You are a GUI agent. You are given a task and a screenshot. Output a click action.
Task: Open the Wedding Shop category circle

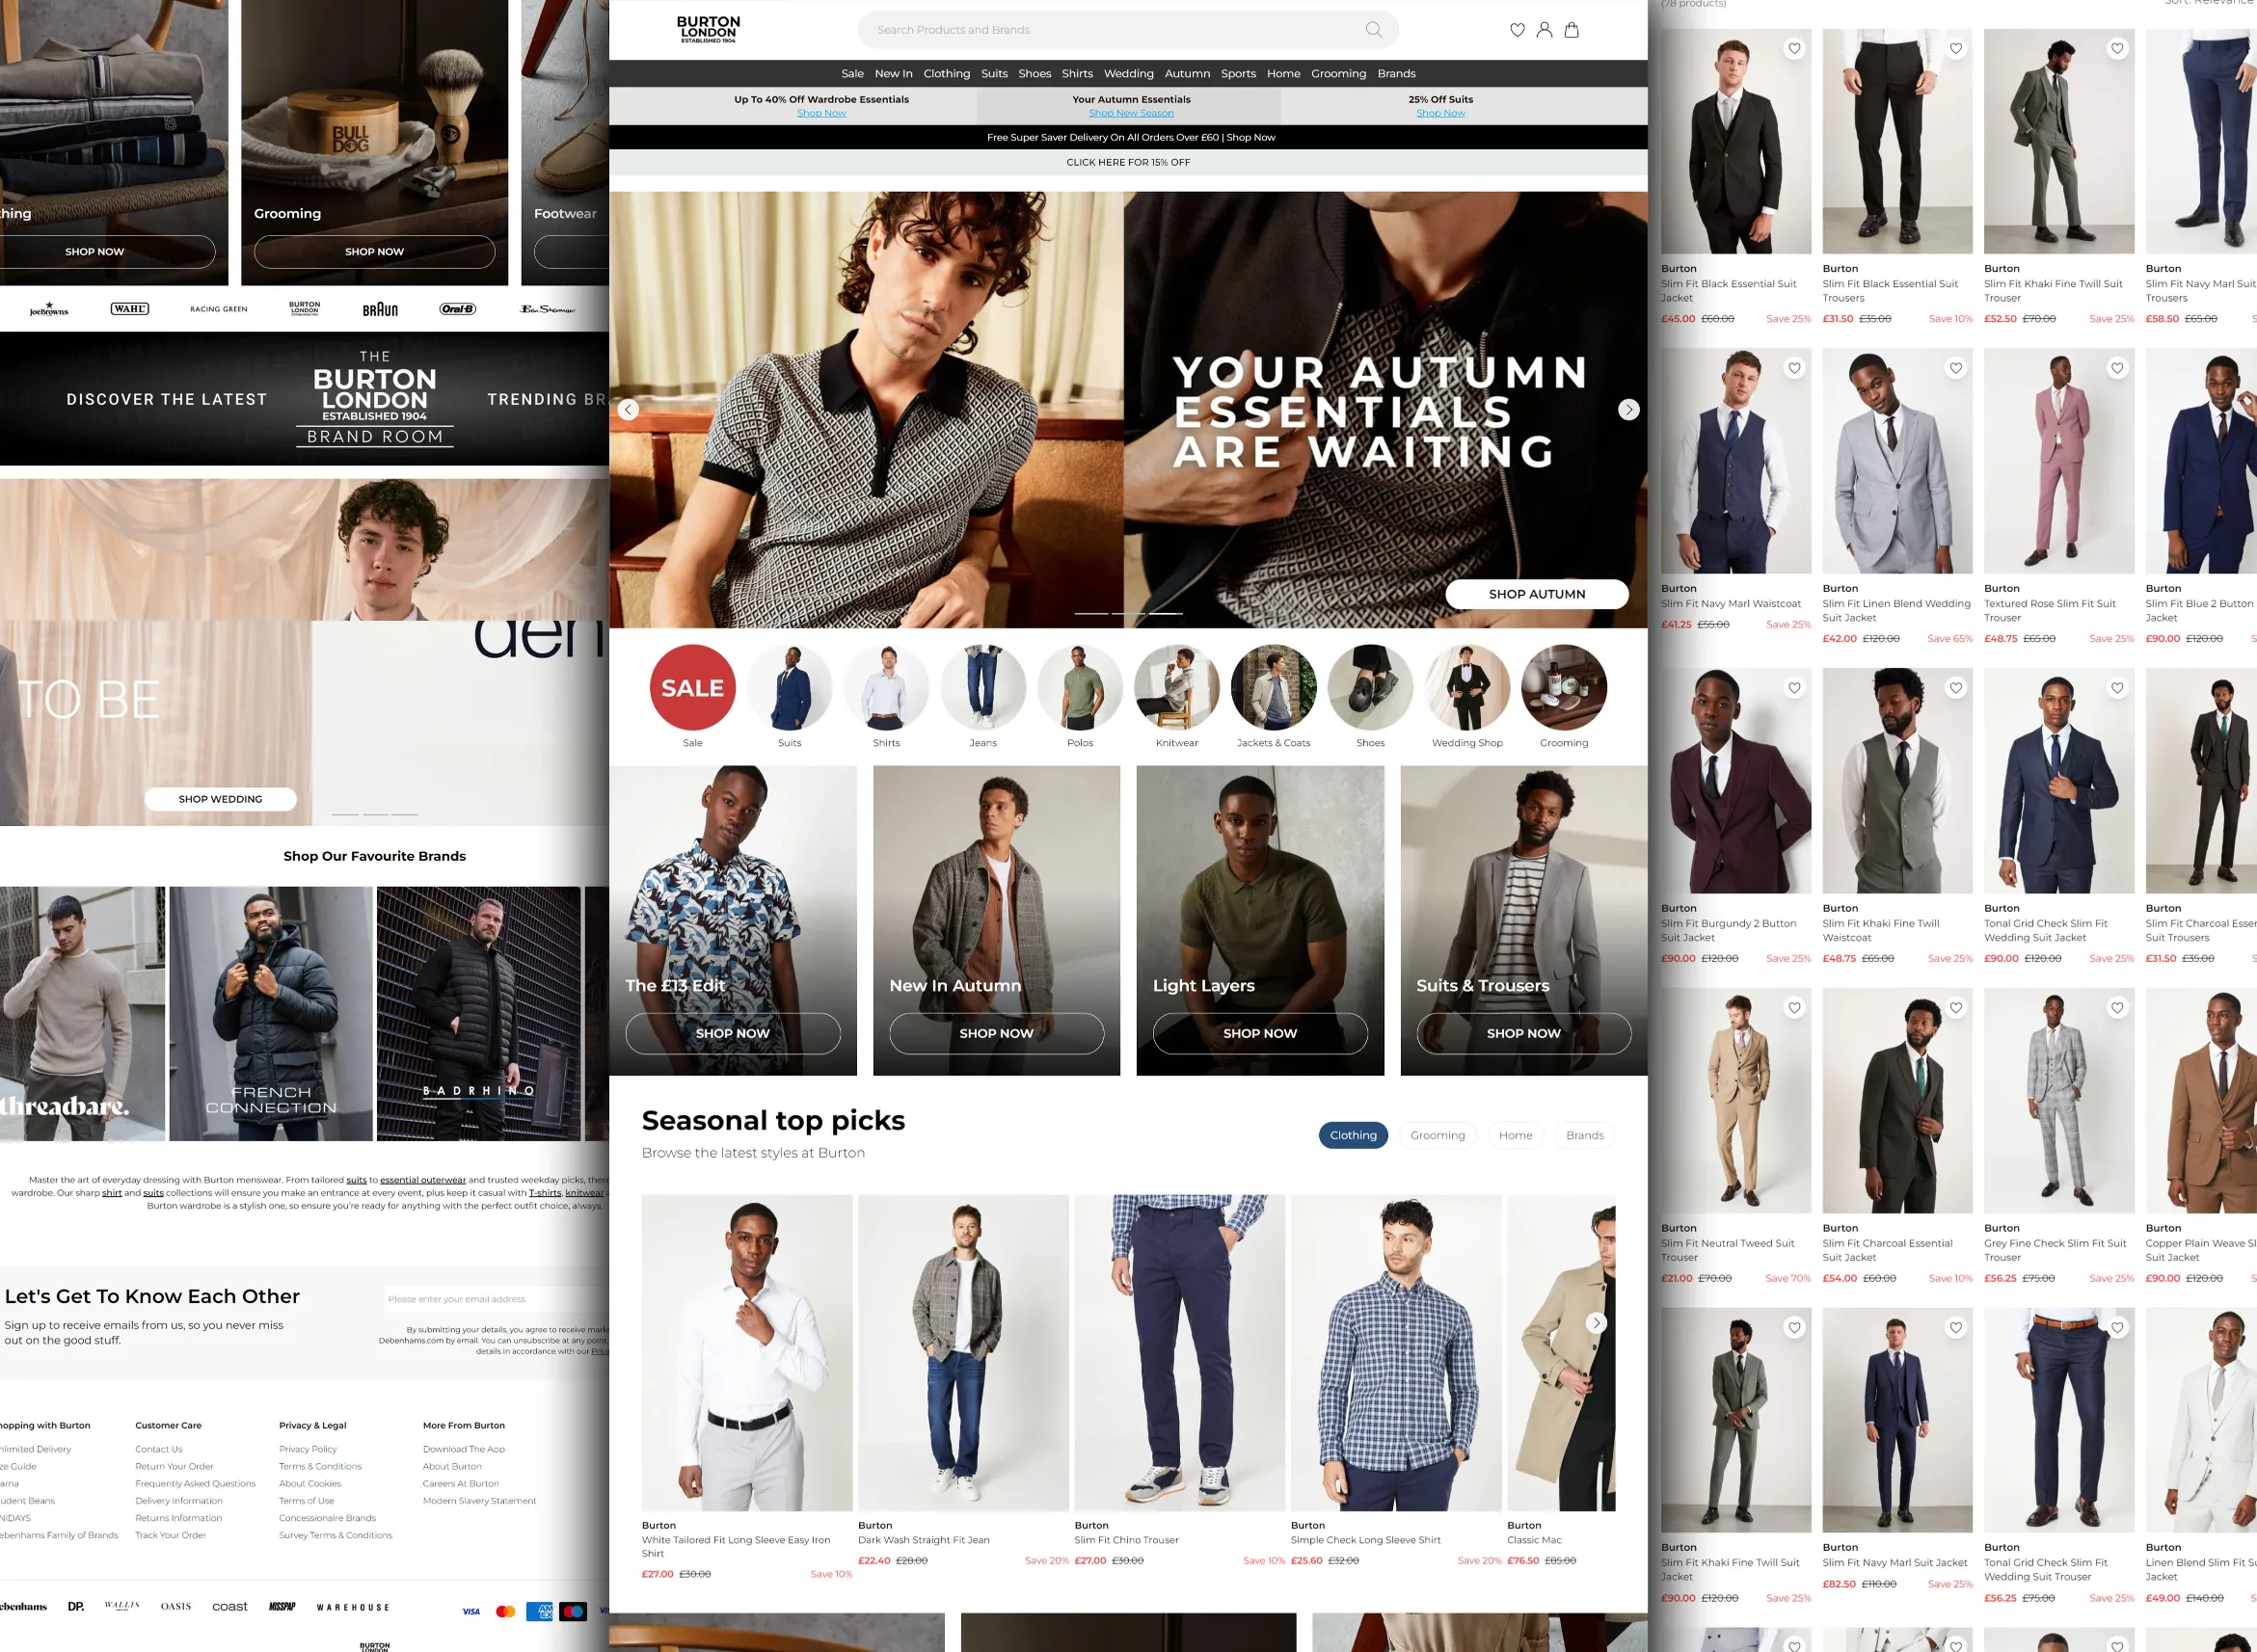pyautogui.click(x=1467, y=687)
